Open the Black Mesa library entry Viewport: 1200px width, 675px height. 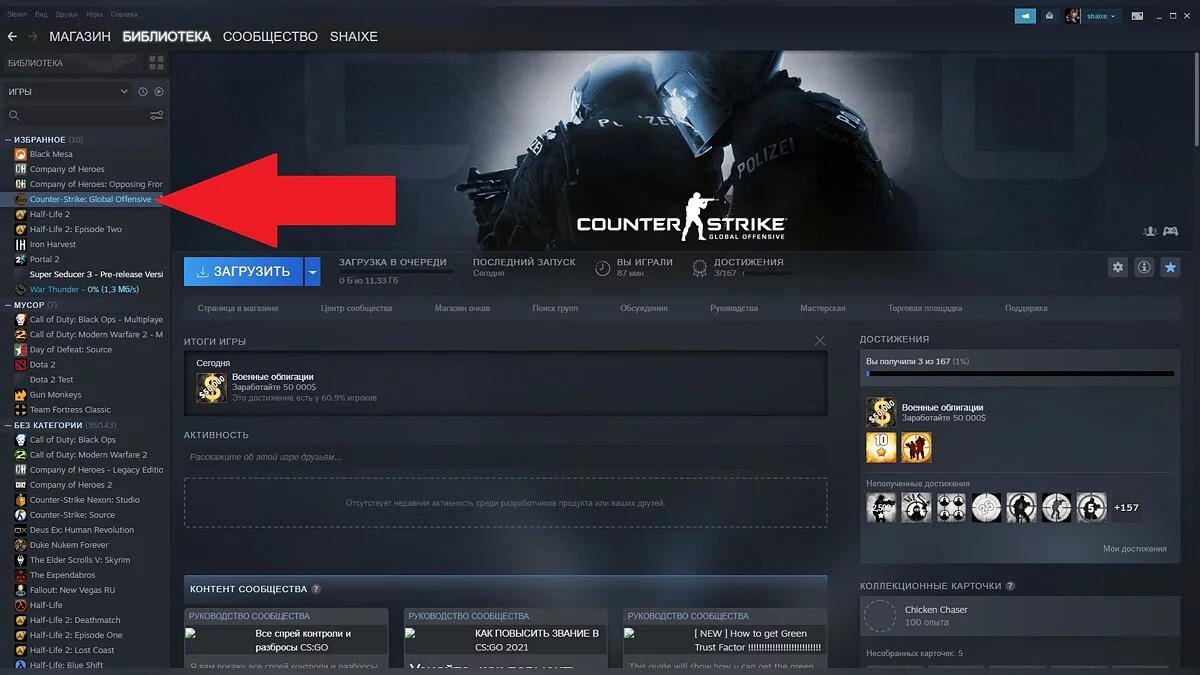51,154
